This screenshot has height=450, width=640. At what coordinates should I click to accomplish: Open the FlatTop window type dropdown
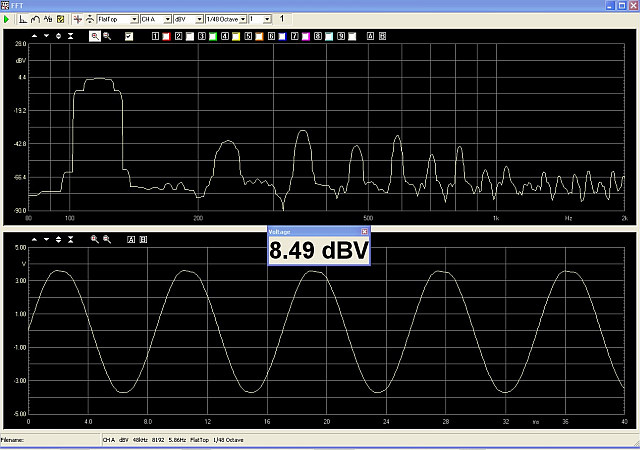(134, 19)
